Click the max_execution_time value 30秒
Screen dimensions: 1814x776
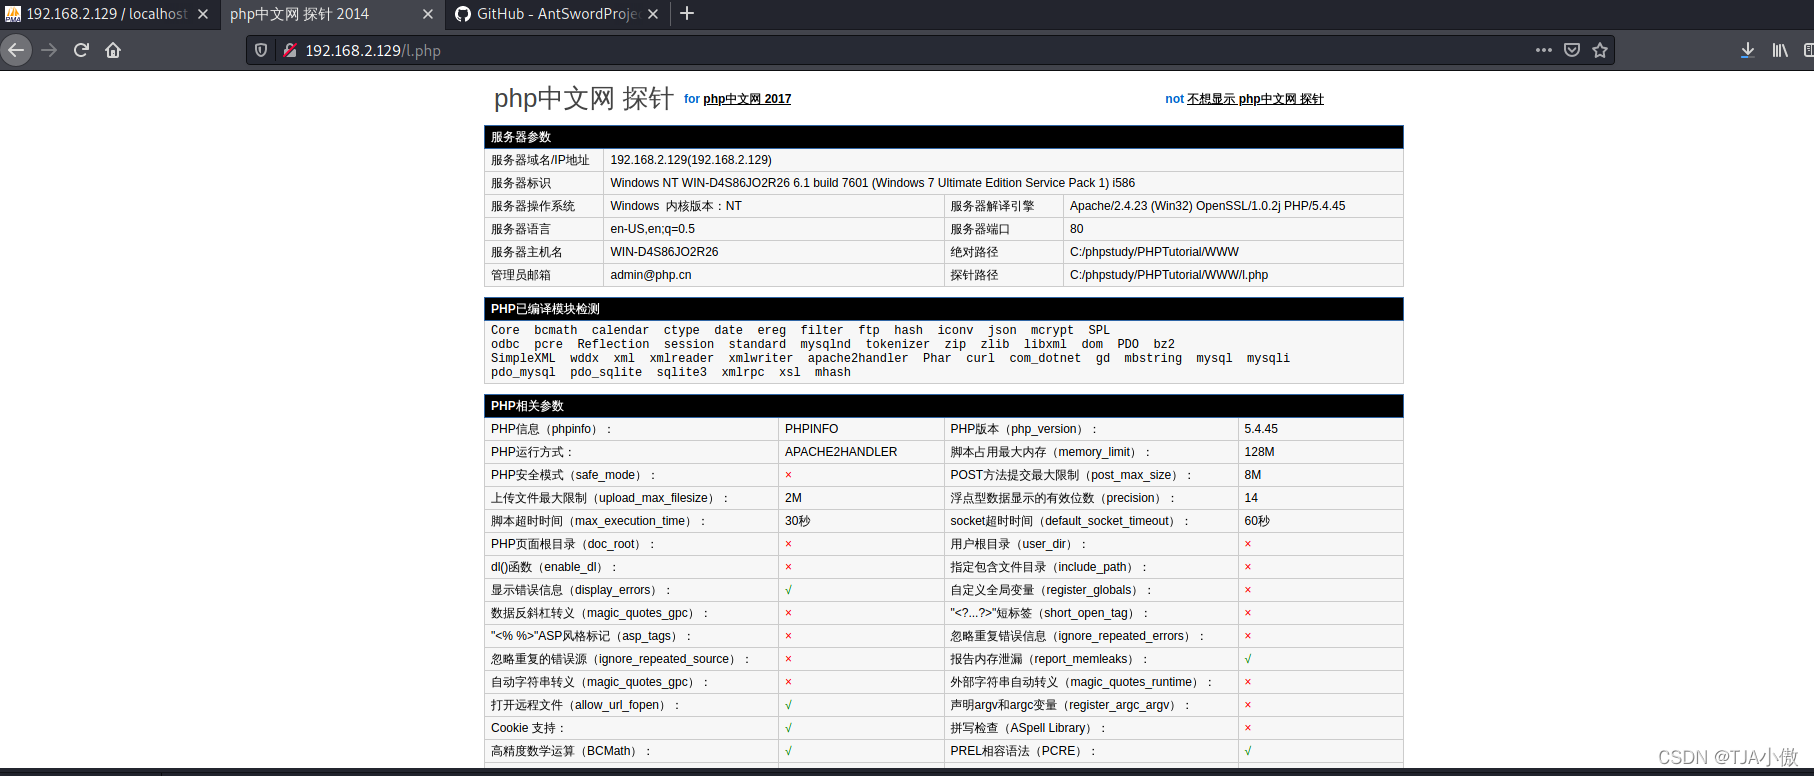click(797, 521)
